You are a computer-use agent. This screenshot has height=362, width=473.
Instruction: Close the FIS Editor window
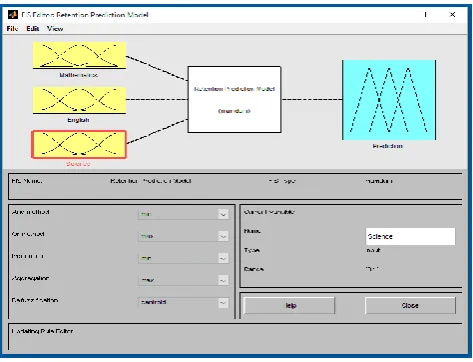click(452, 15)
